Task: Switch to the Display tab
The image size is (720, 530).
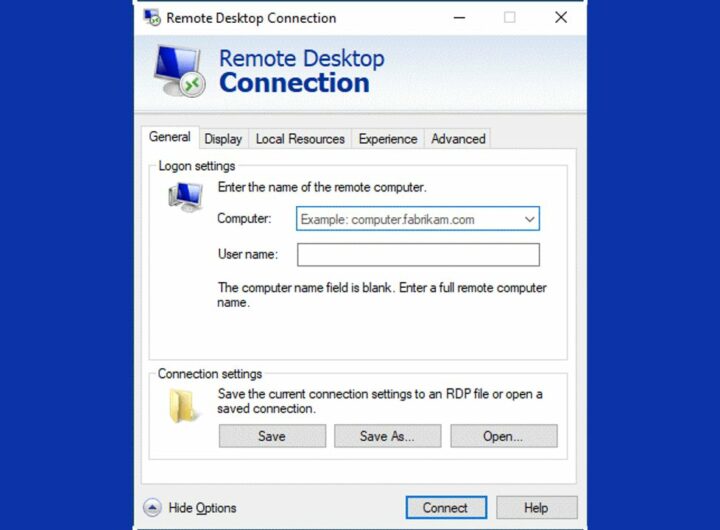Action: pyautogui.click(x=223, y=139)
